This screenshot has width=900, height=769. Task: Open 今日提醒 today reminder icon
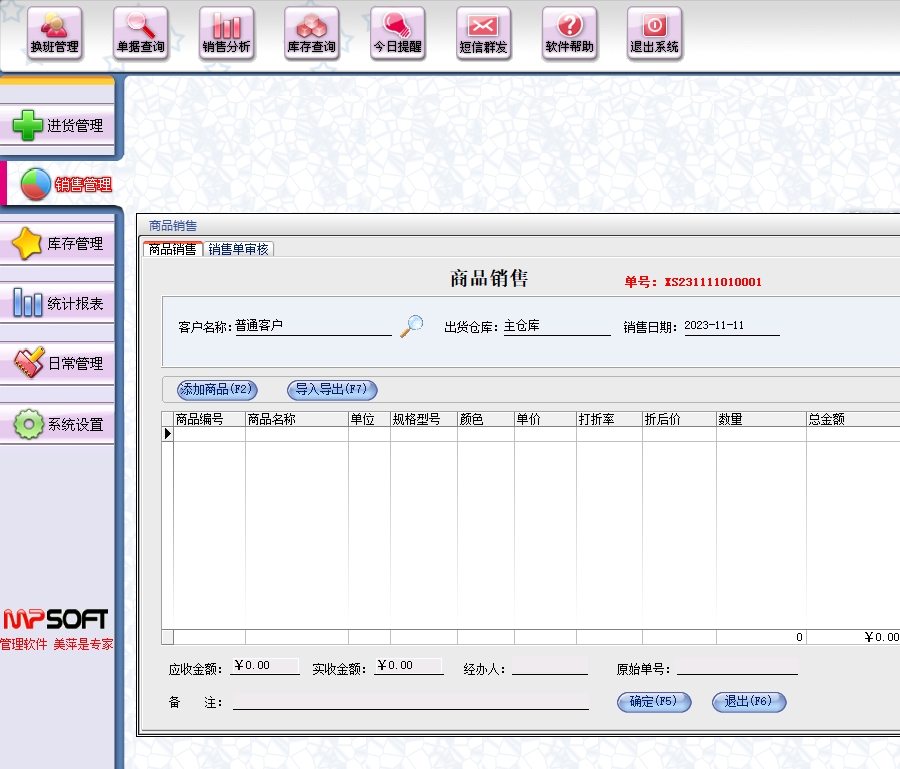point(398,33)
